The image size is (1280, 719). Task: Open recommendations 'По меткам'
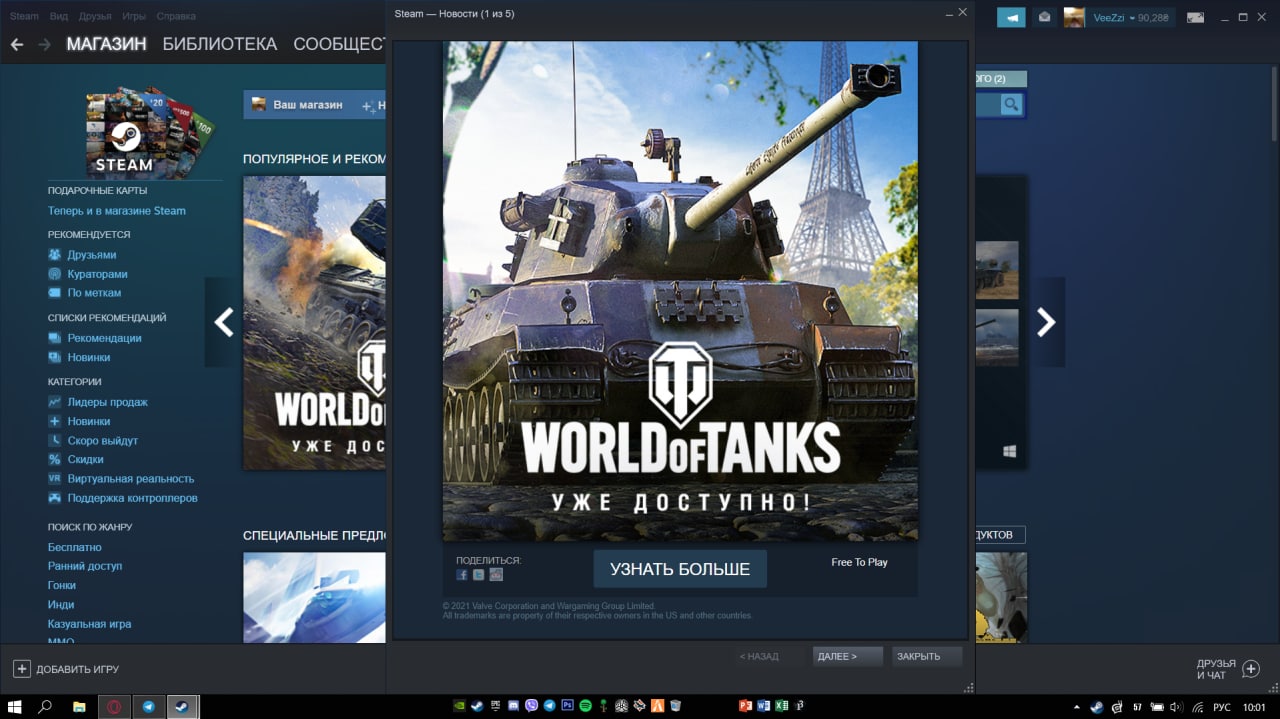click(x=94, y=293)
